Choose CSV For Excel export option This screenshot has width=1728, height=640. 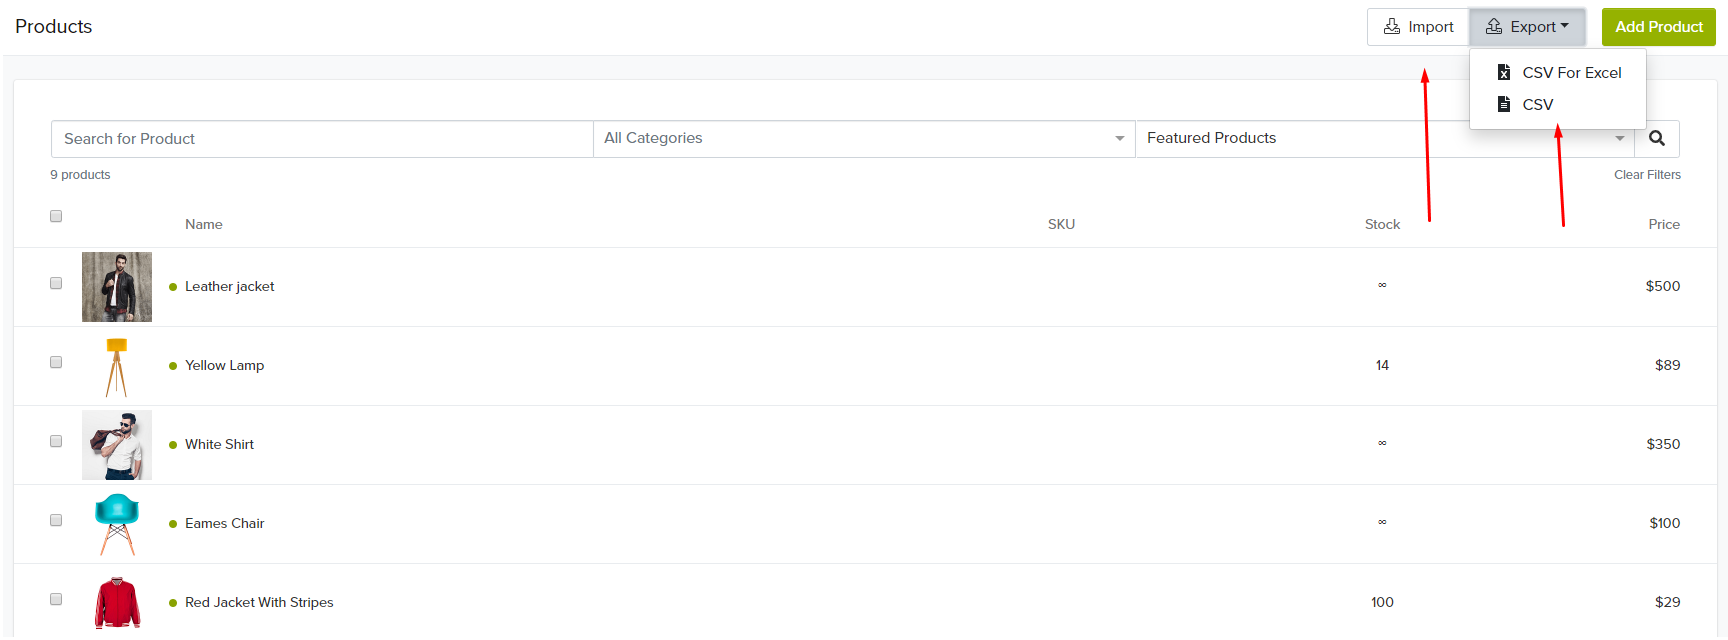pyautogui.click(x=1571, y=73)
